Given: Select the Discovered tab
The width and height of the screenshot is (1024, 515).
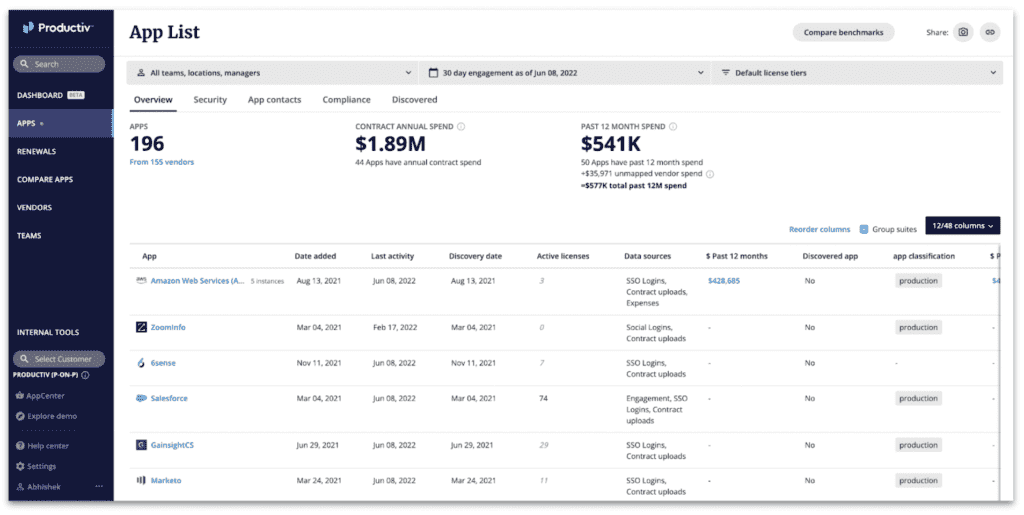Looking at the screenshot, I should [414, 100].
